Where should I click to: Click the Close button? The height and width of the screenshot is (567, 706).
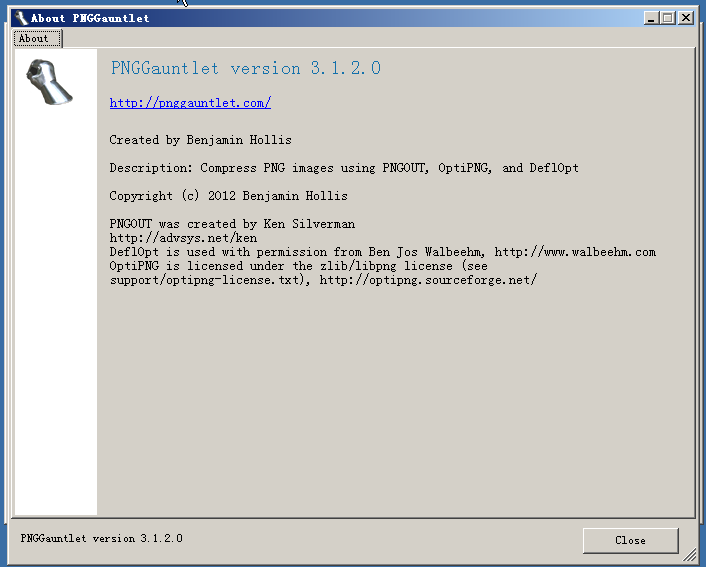[630, 540]
